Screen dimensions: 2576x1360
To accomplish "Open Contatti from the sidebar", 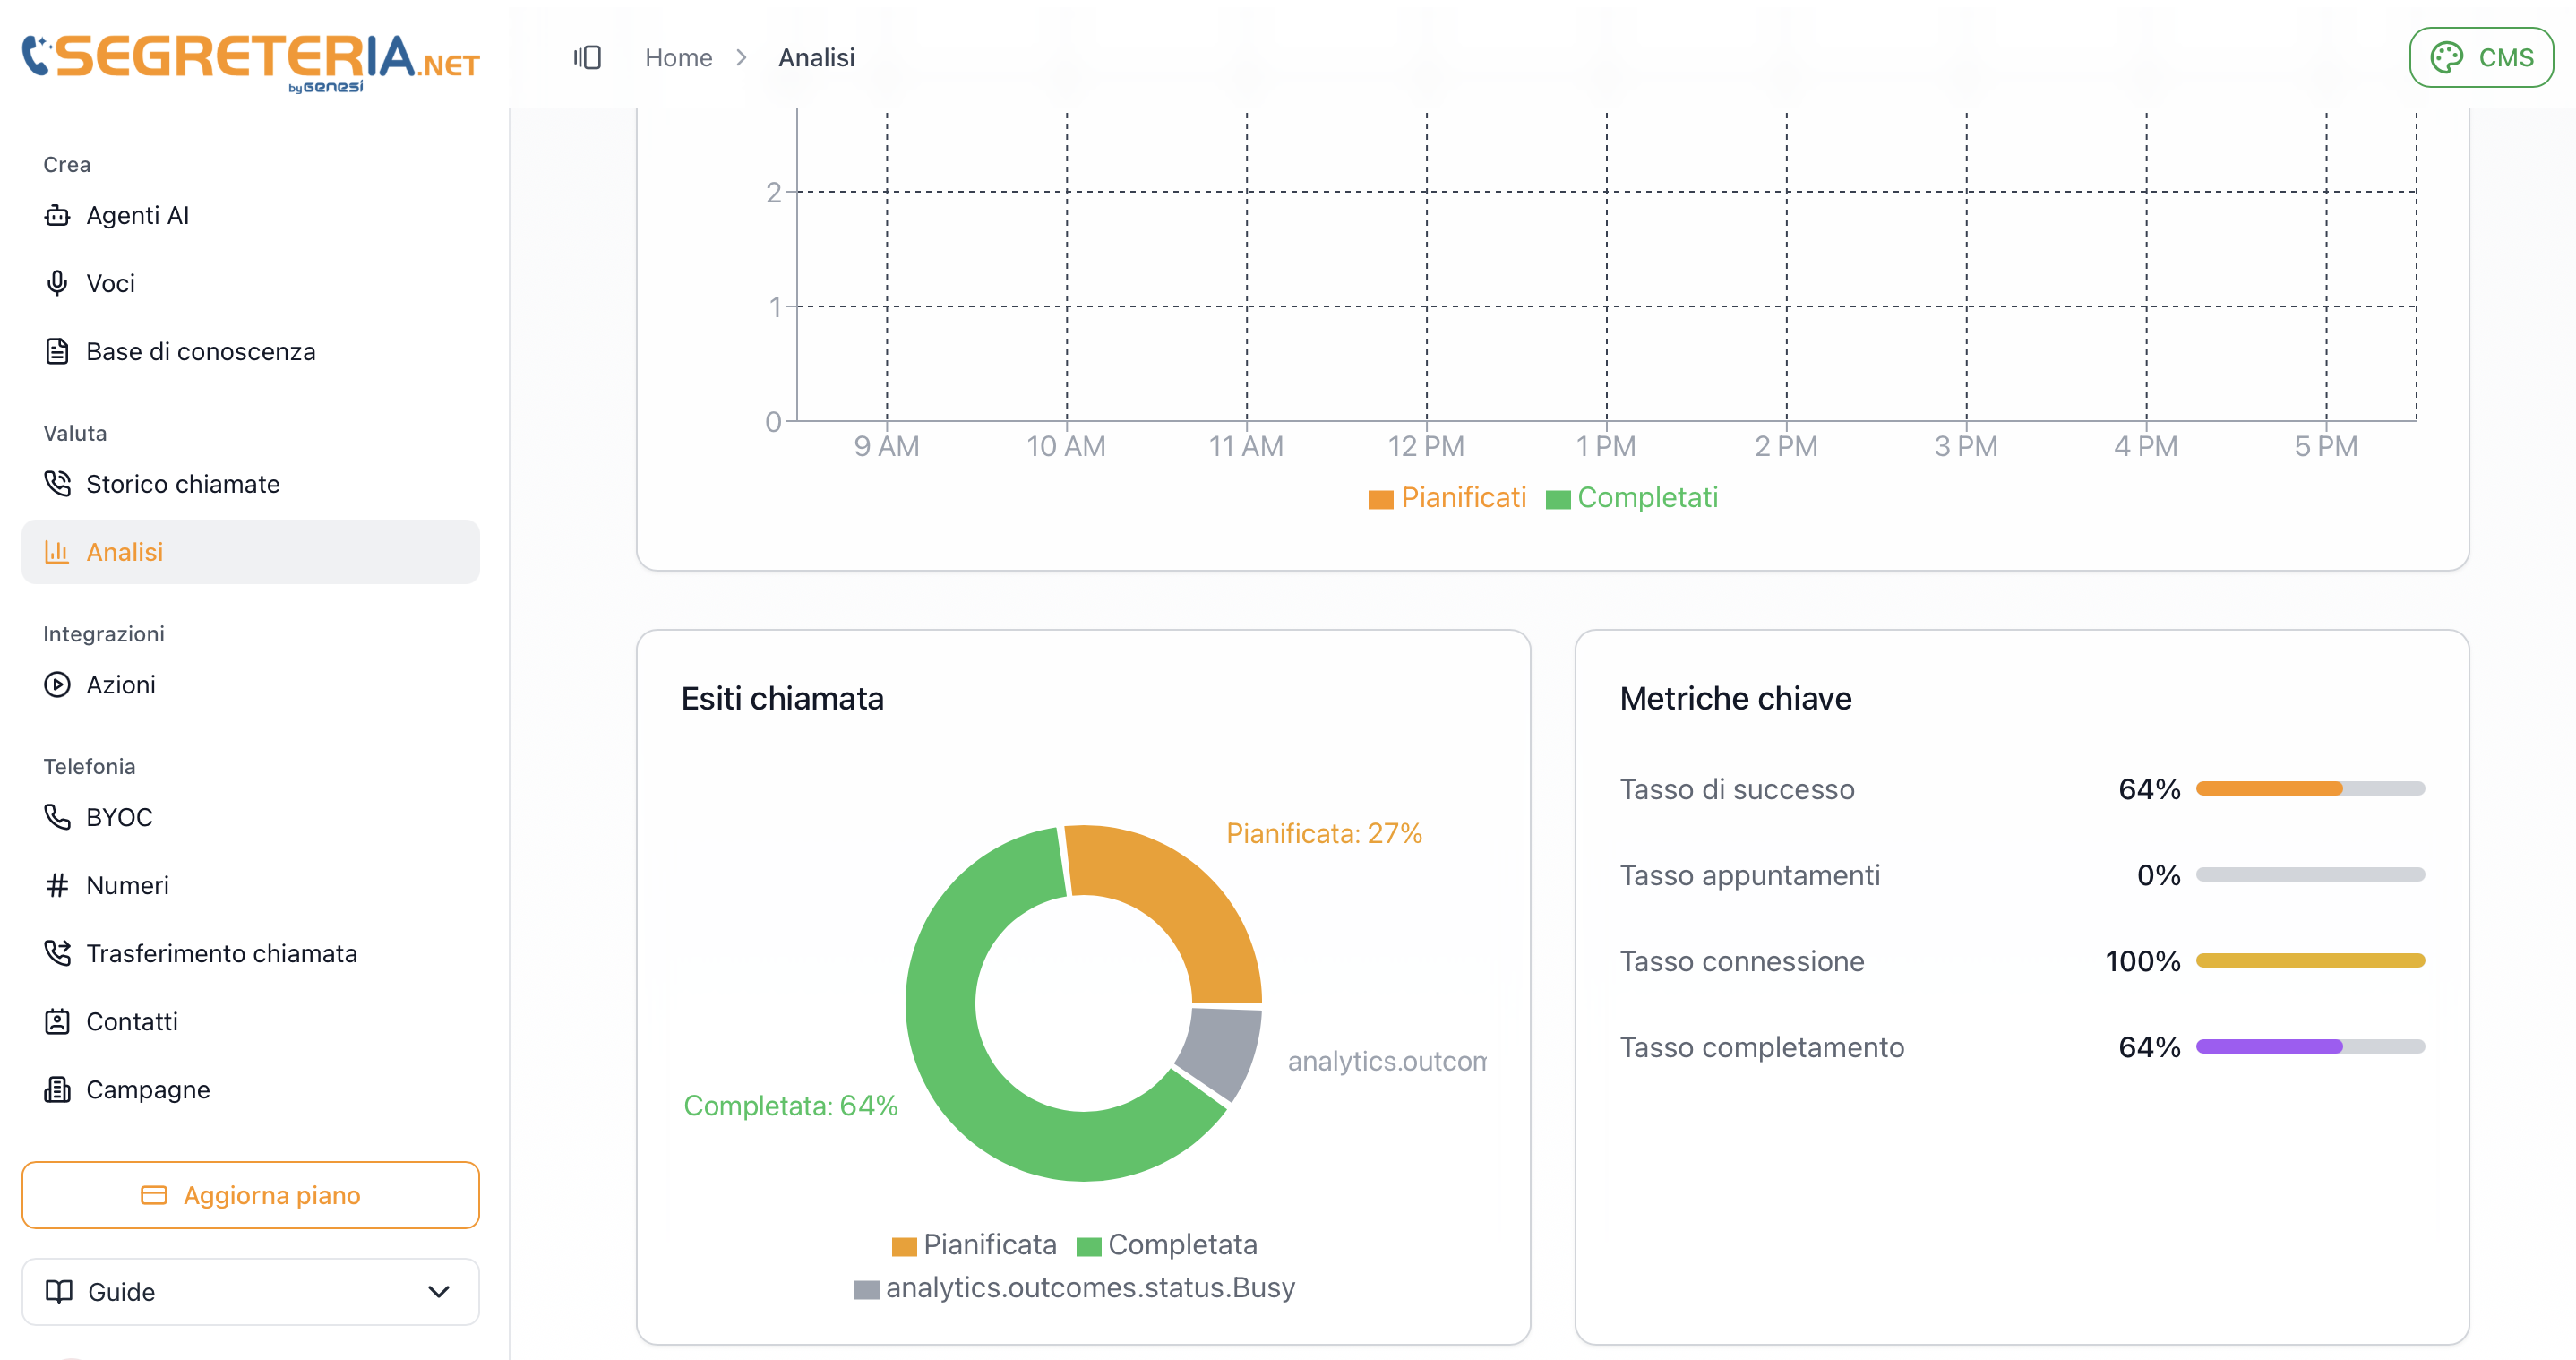I will pyautogui.click(x=132, y=1021).
